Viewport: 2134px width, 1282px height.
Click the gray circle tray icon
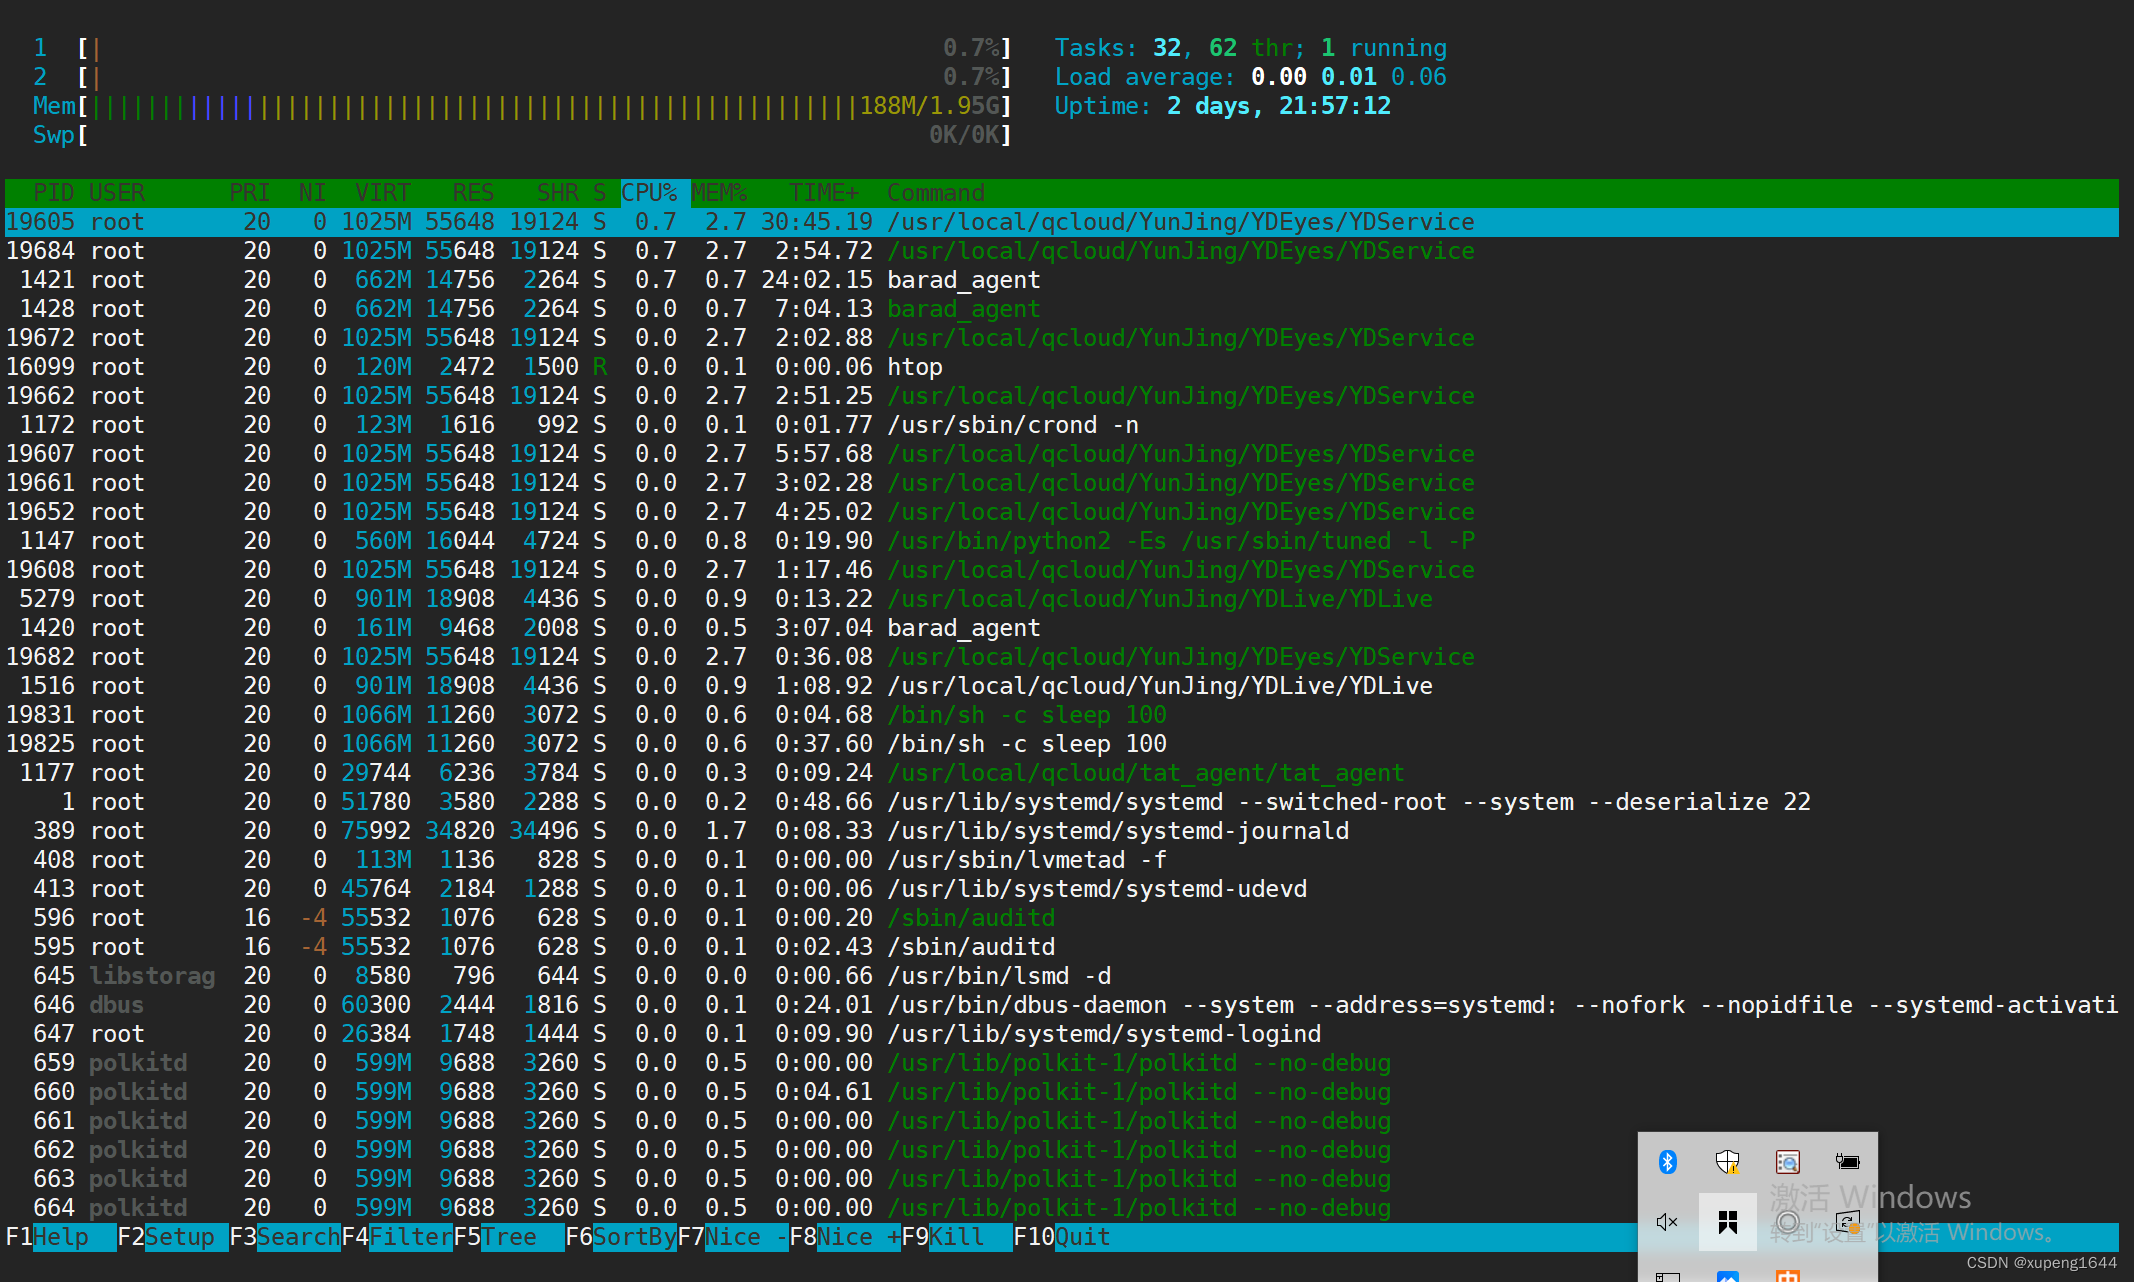[x=1787, y=1221]
